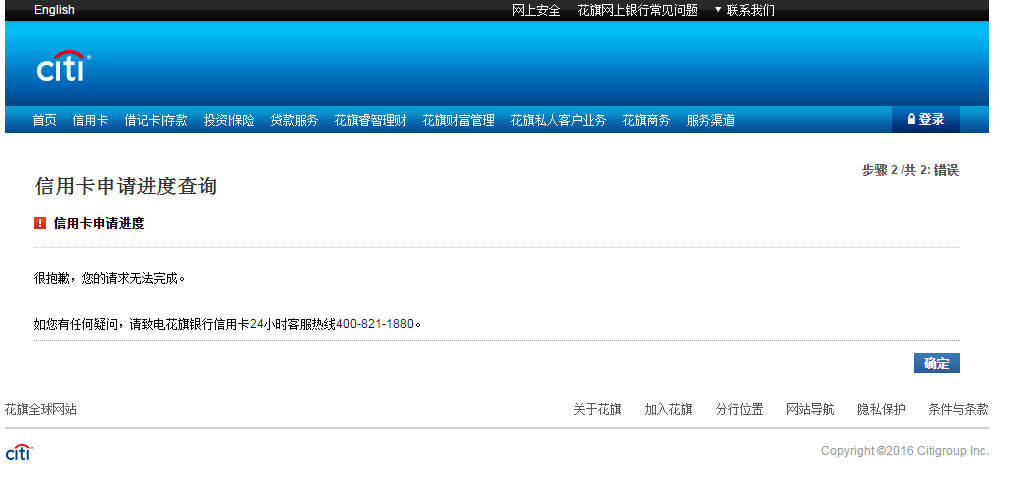The image size is (1025, 496).
Task: Open the 花旗私人客户业务 menu
Action: [558, 120]
